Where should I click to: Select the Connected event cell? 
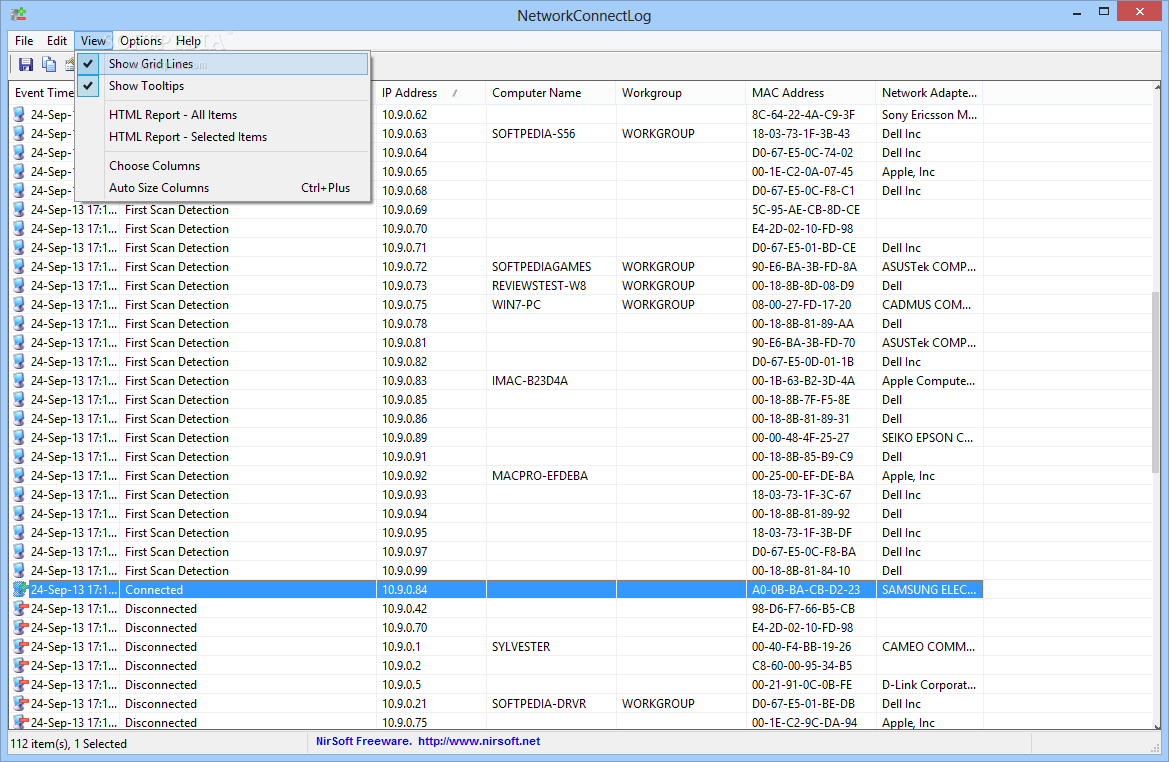point(248,590)
